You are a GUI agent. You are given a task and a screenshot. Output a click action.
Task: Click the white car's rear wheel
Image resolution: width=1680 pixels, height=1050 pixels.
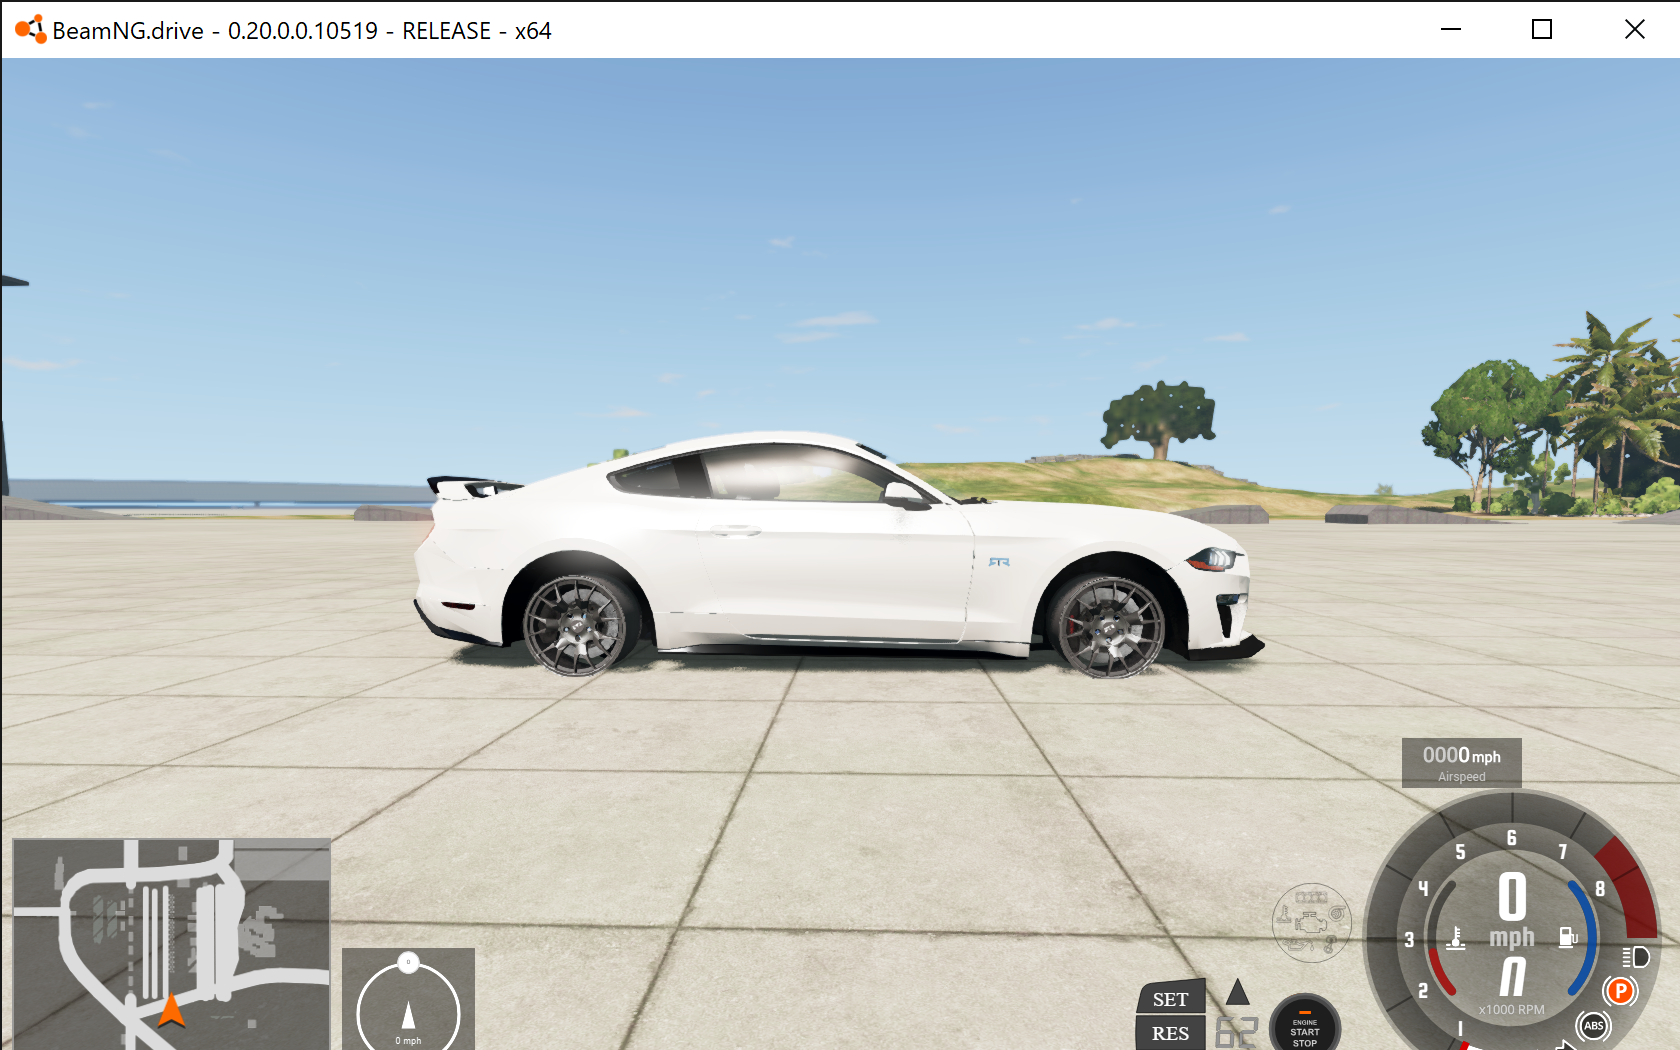(575, 625)
